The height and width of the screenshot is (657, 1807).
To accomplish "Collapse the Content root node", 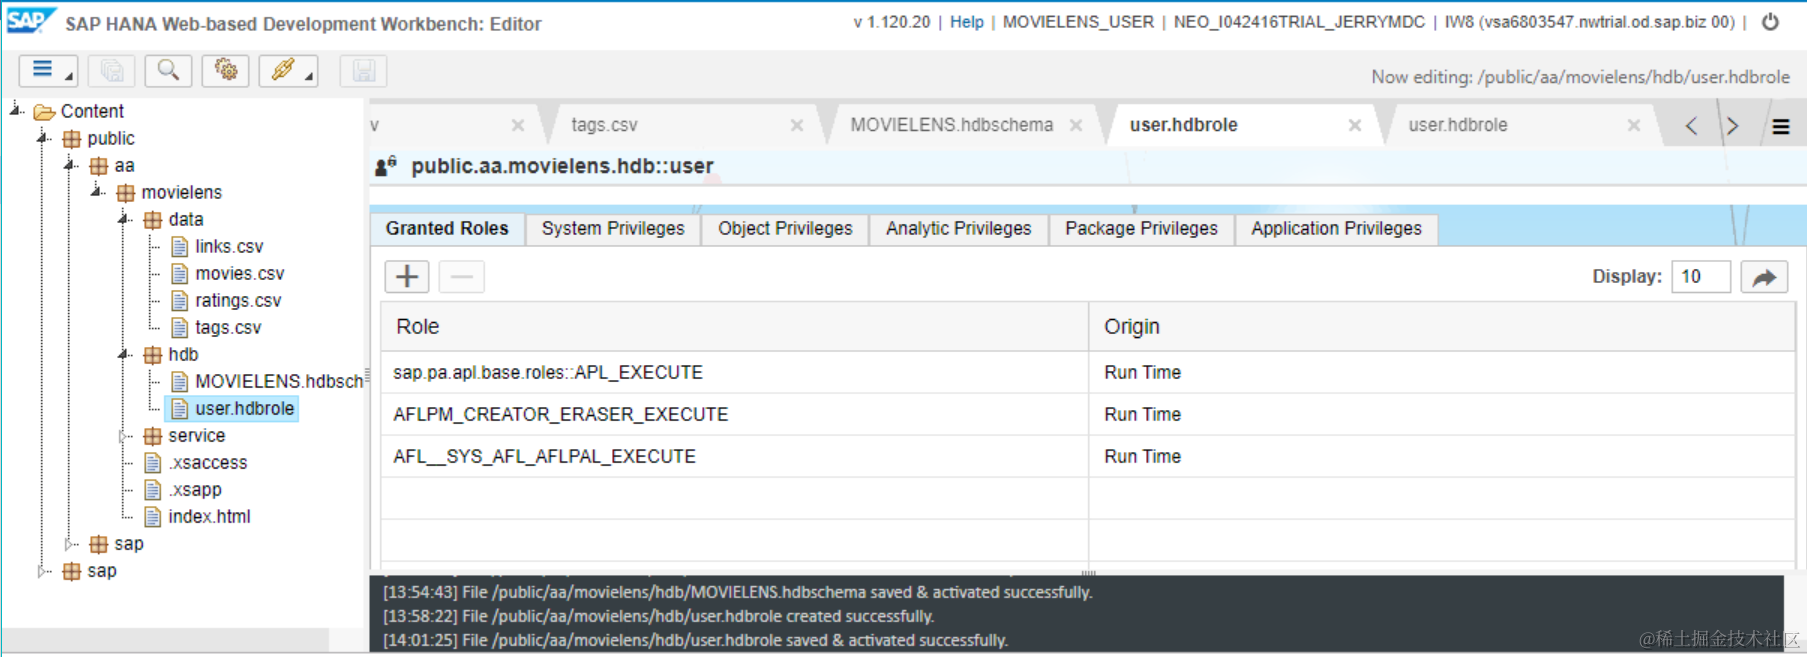I will point(16,110).
